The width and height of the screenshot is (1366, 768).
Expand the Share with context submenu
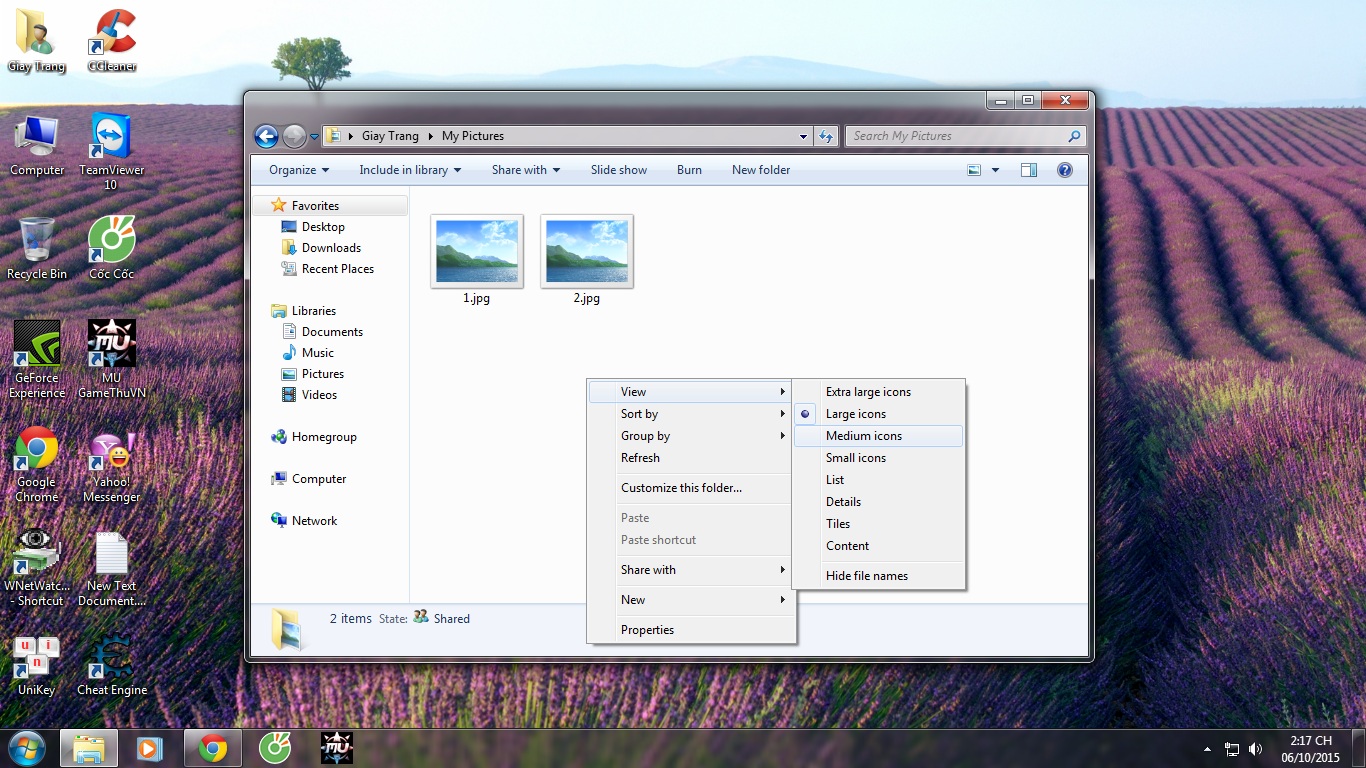click(691, 570)
